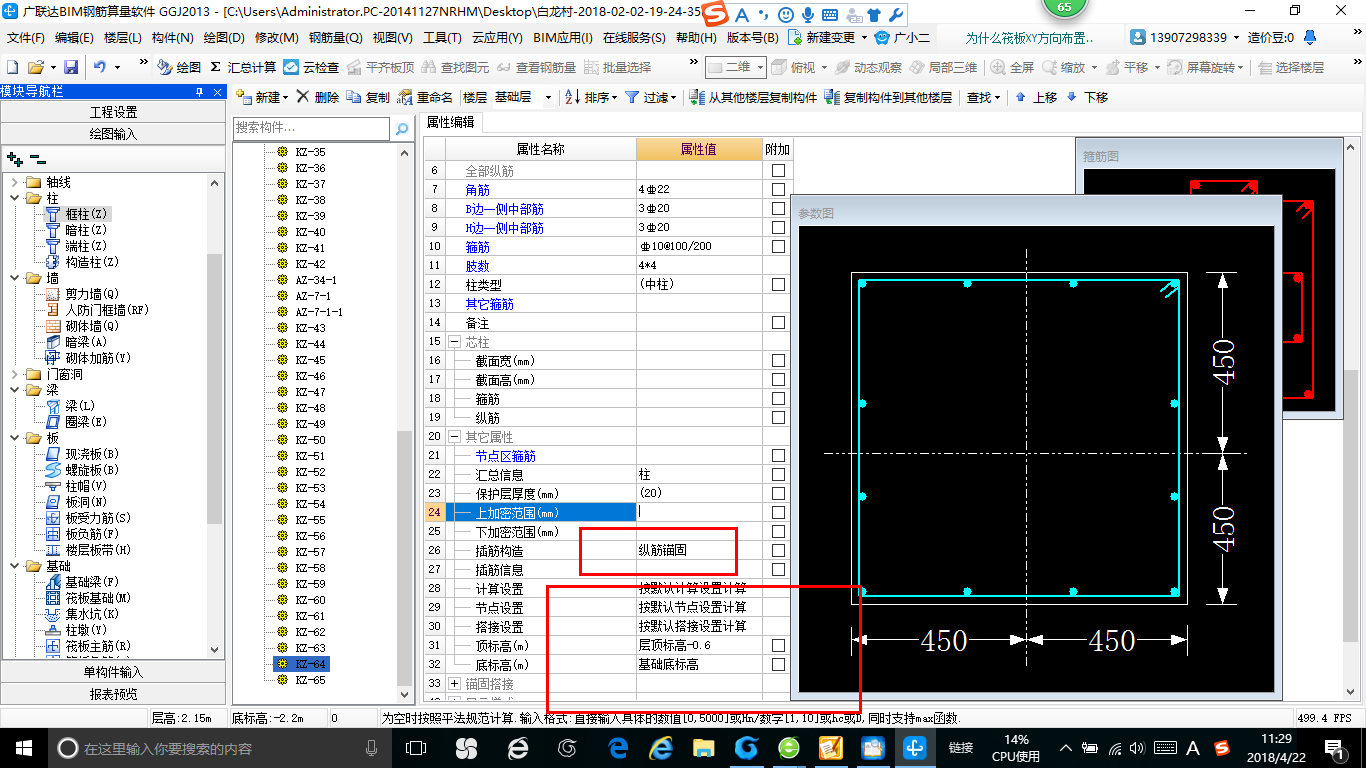
Task: Select 构造柱(Z) in the navigation tree
Action: pos(92,262)
